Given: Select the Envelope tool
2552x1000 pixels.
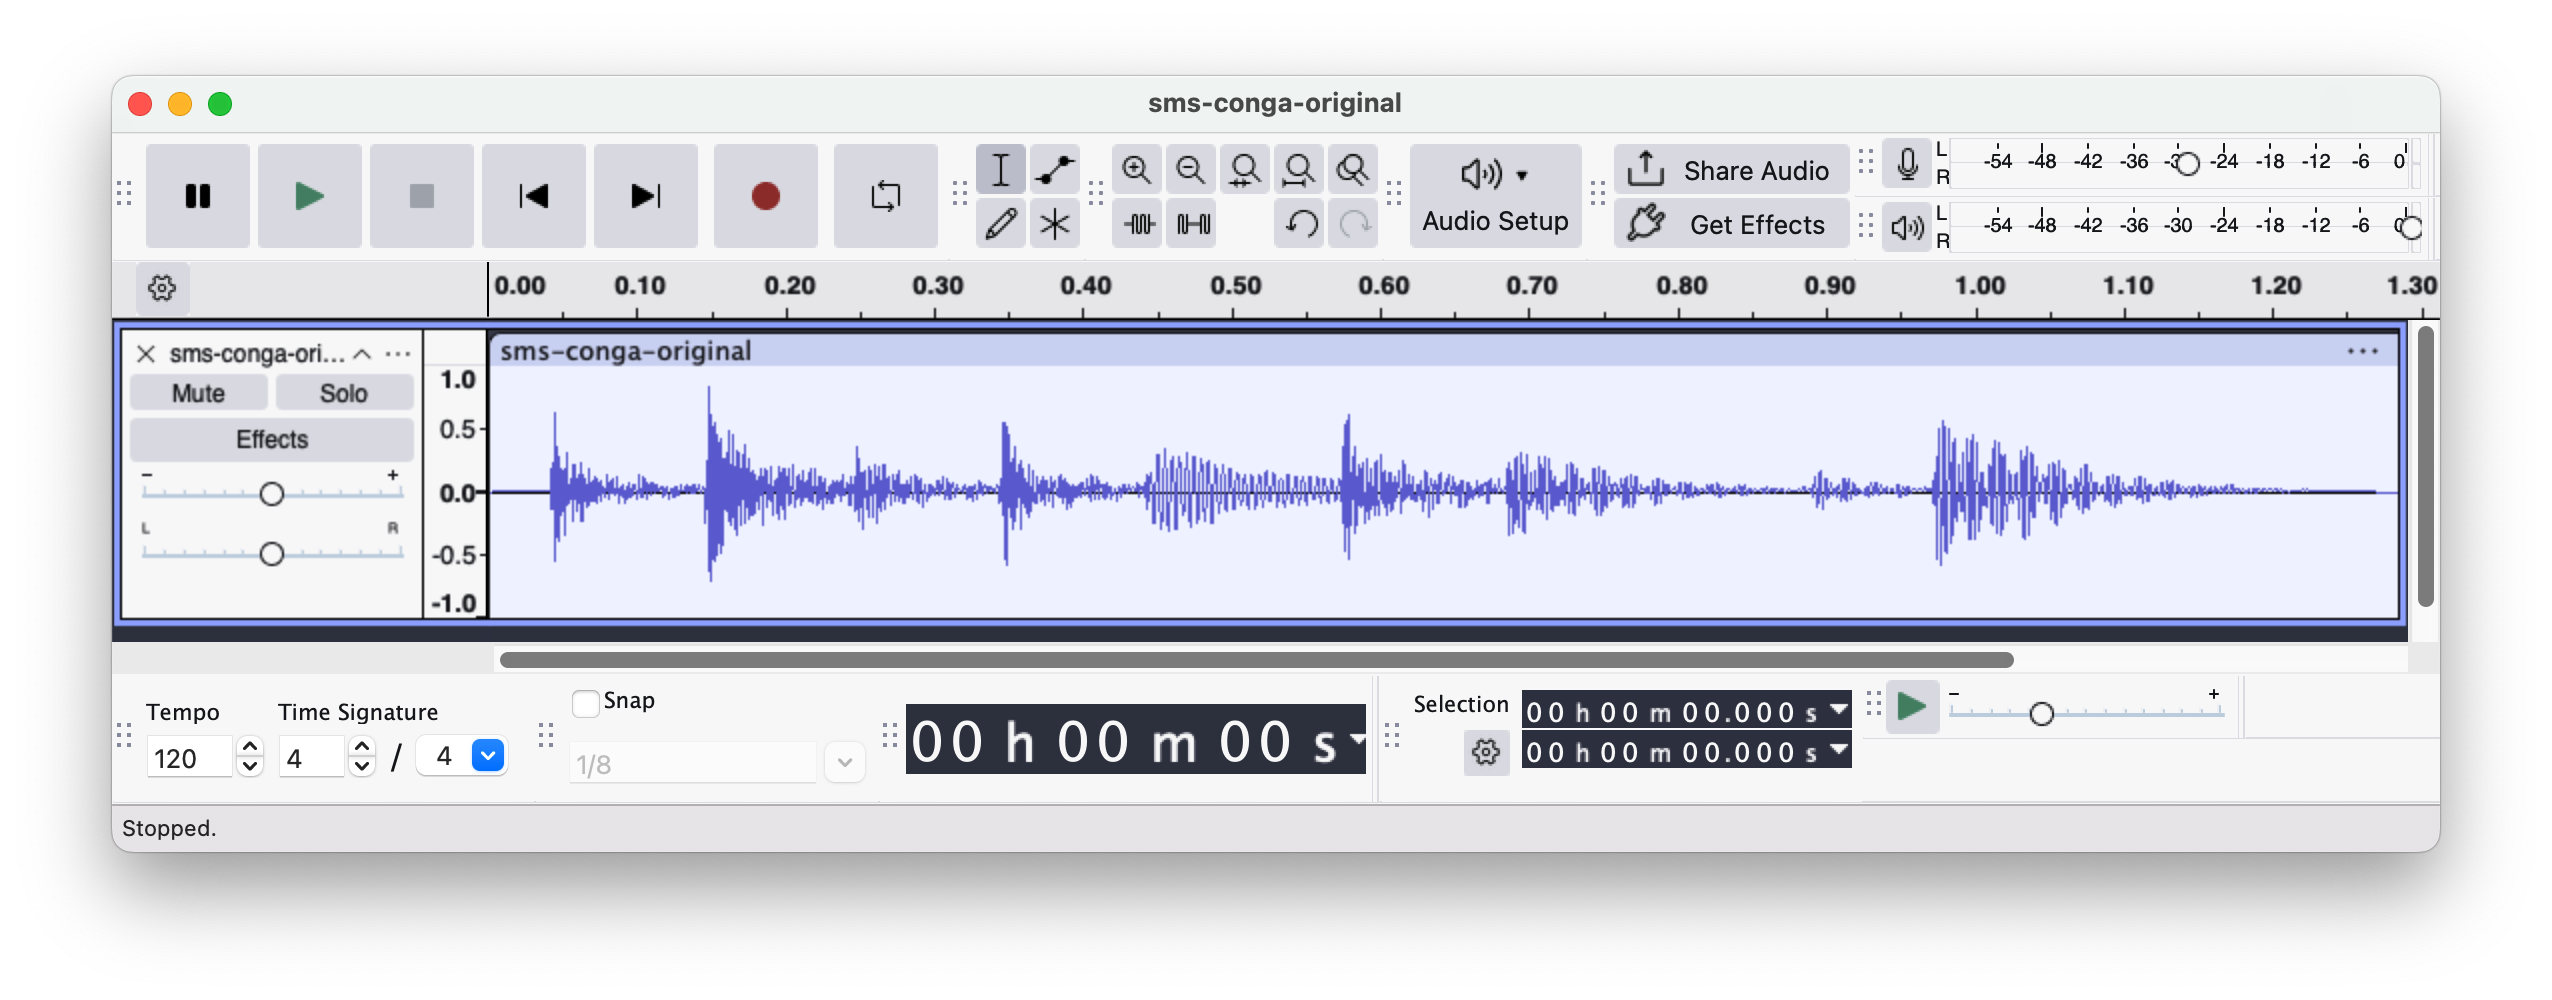Looking at the screenshot, I should 1054,170.
